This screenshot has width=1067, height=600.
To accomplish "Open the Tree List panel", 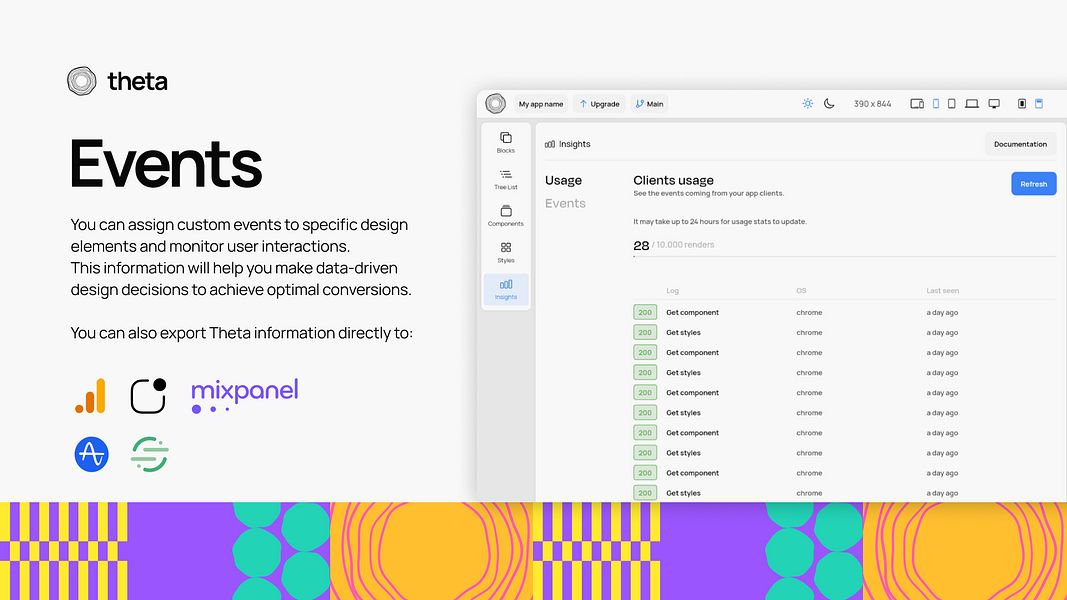I will 506,179.
